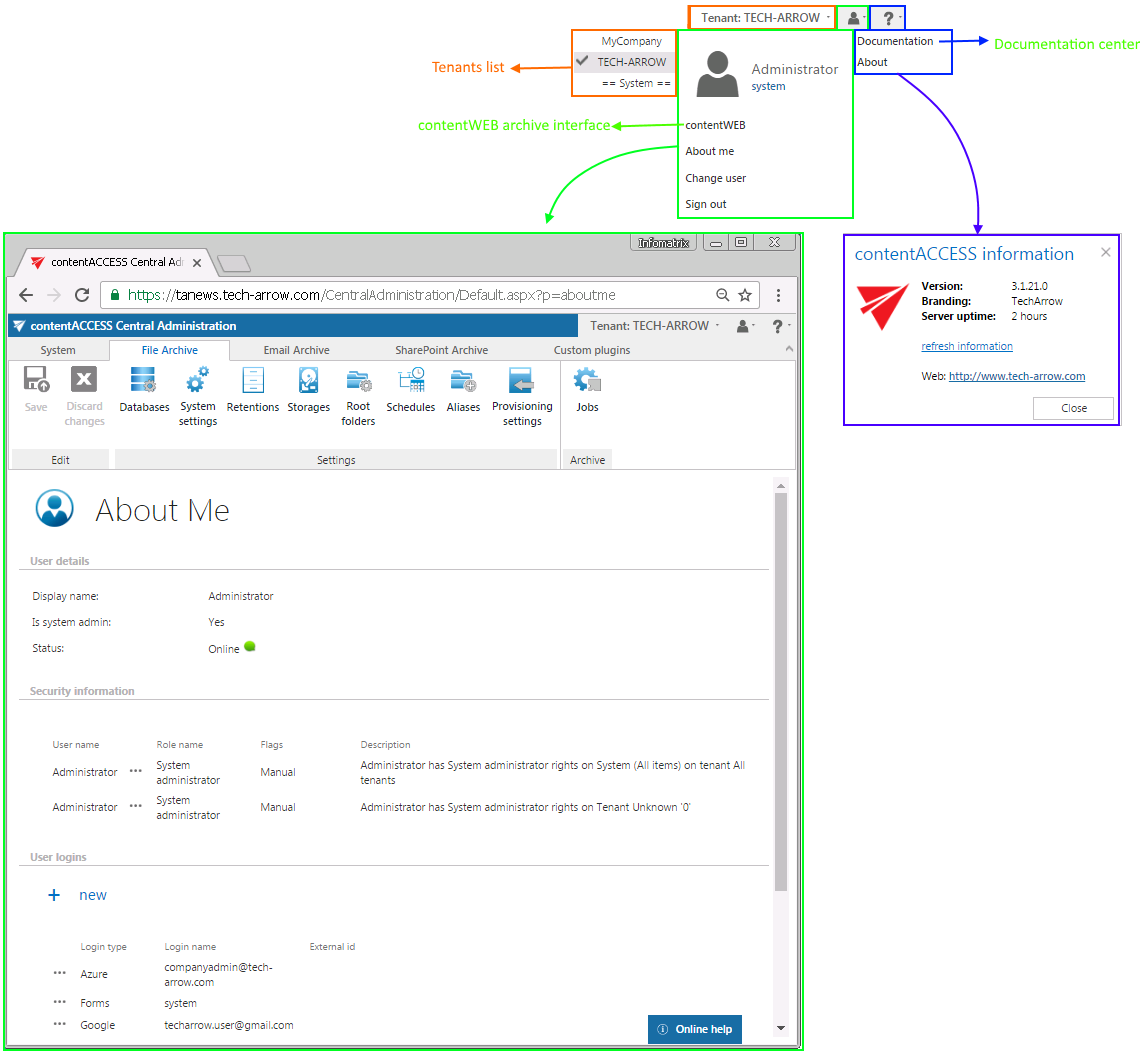The height and width of the screenshot is (1053, 1147).
Task: Click the top callout user icon button
Action: tap(853, 18)
